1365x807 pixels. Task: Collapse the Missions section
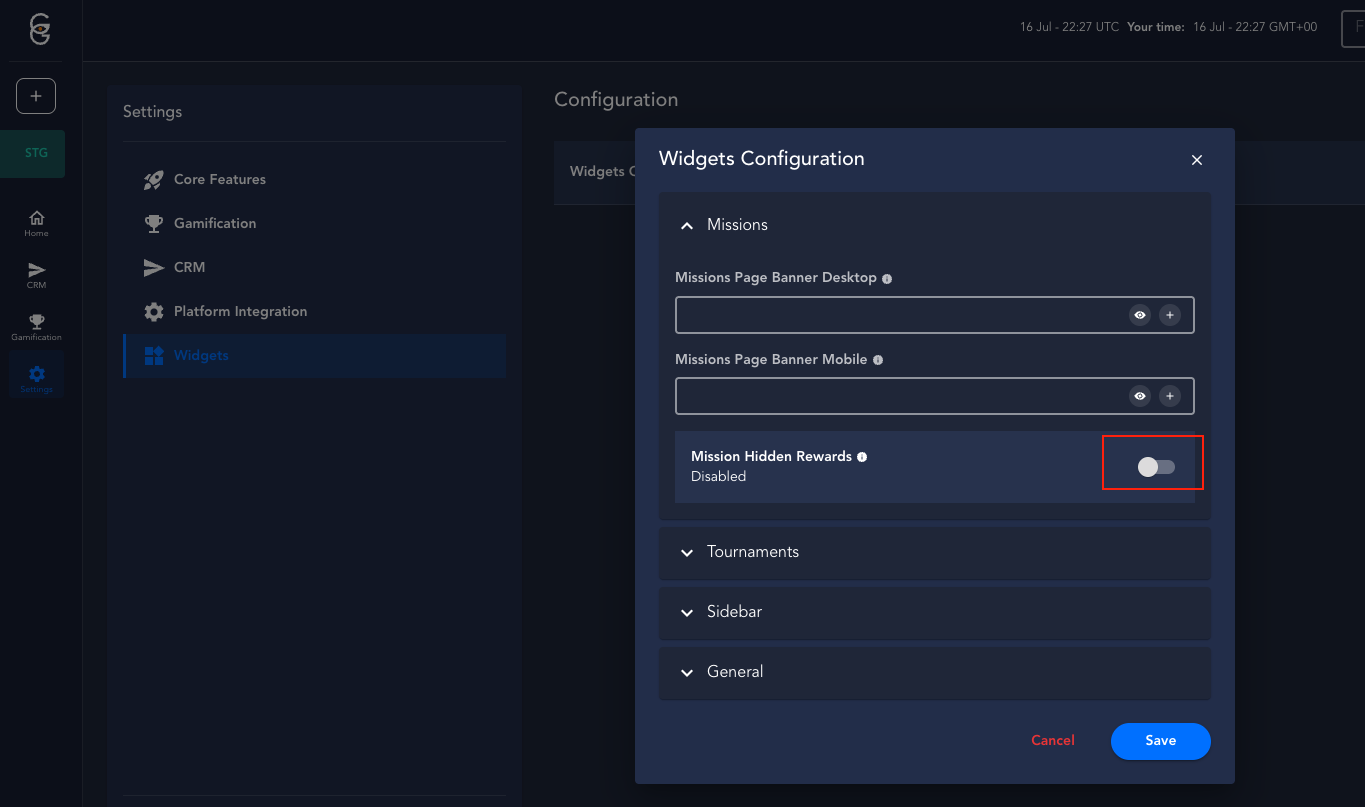pyautogui.click(x=687, y=226)
